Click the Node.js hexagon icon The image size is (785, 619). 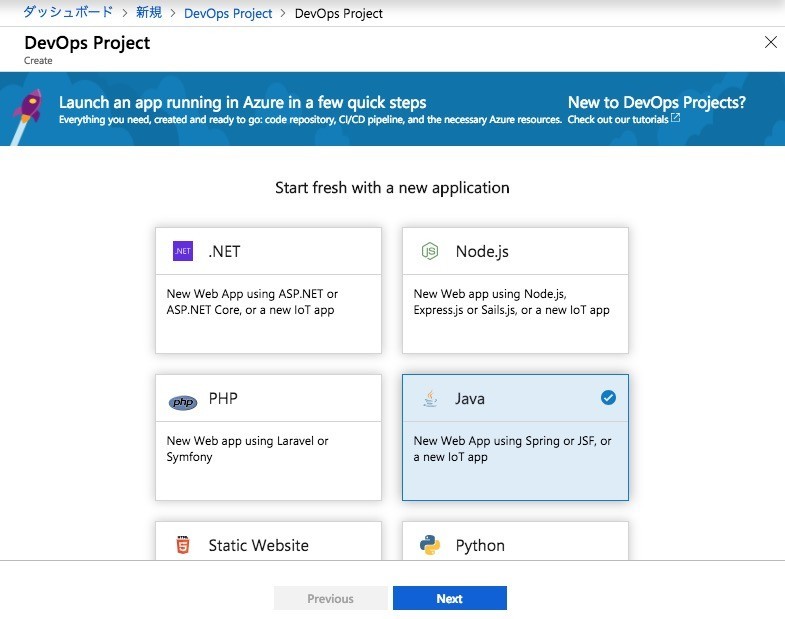point(430,251)
